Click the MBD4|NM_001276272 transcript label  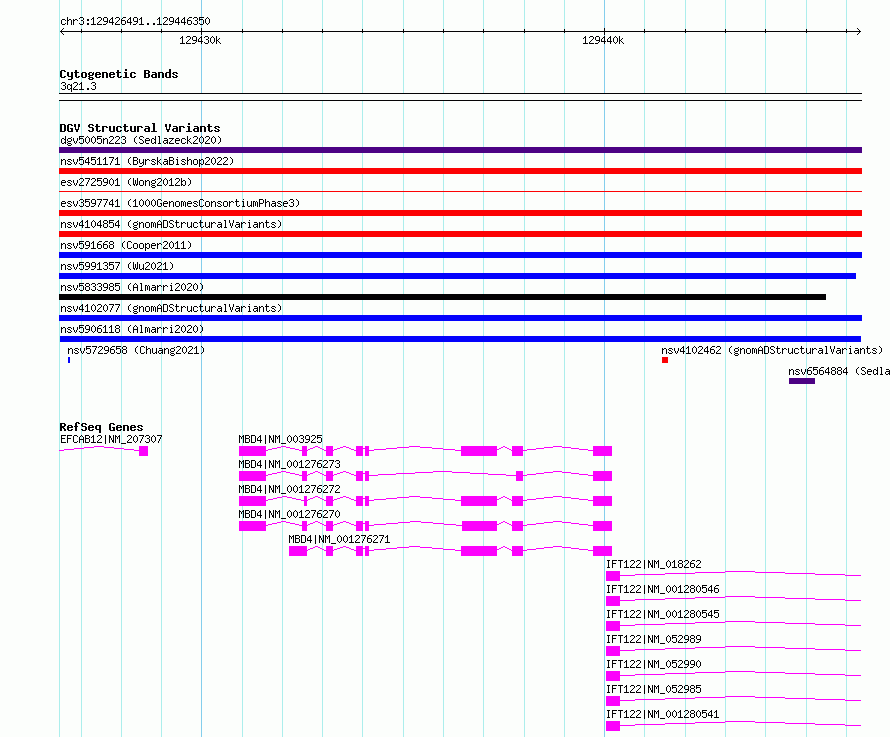tap(289, 489)
